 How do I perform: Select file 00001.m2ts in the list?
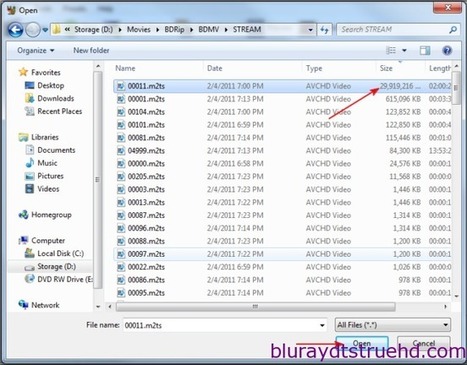[282, 99]
